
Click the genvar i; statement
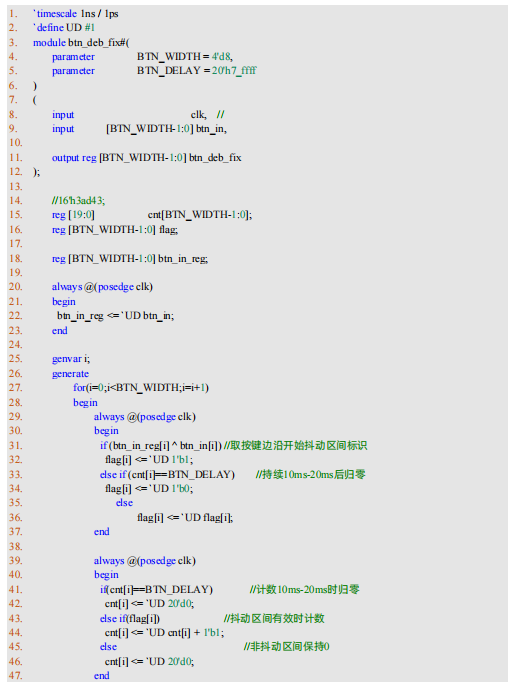pos(71,359)
